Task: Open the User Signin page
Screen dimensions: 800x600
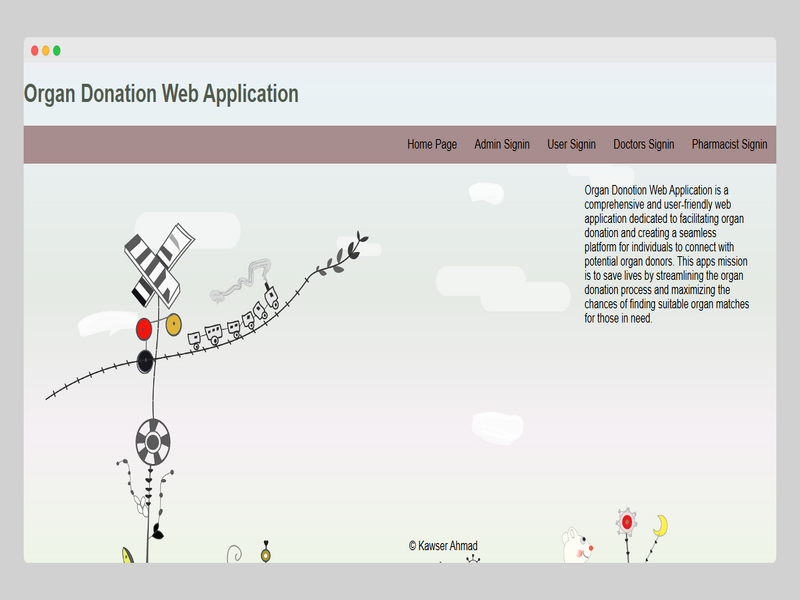Action: [x=571, y=144]
